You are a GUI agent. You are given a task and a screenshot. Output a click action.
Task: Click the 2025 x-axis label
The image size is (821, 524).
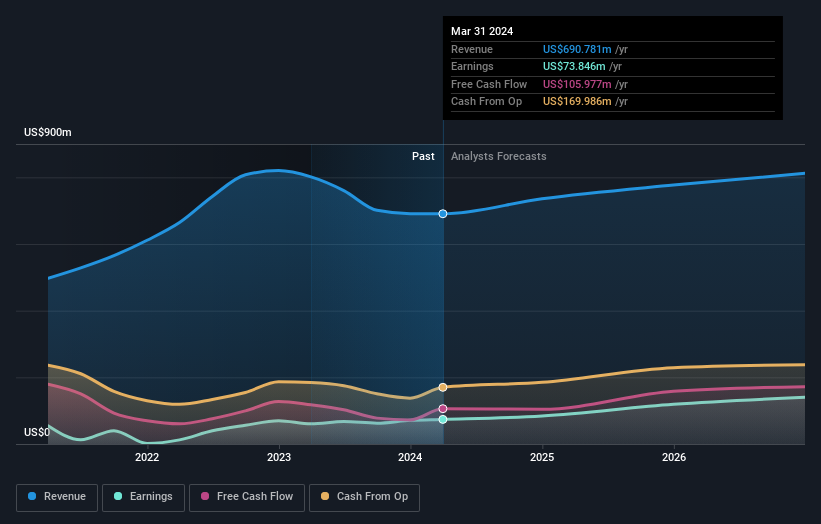coord(542,458)
